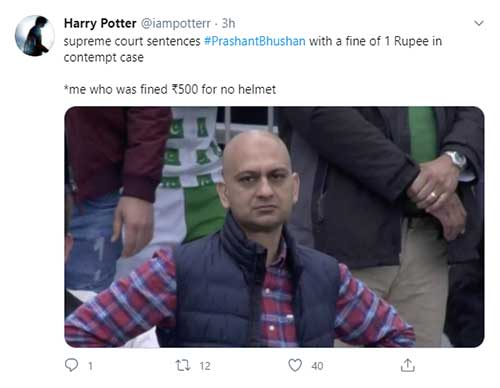Open the #PrashantBhushan hashtag link
This screenshot has height=388, width=500.
255,41
